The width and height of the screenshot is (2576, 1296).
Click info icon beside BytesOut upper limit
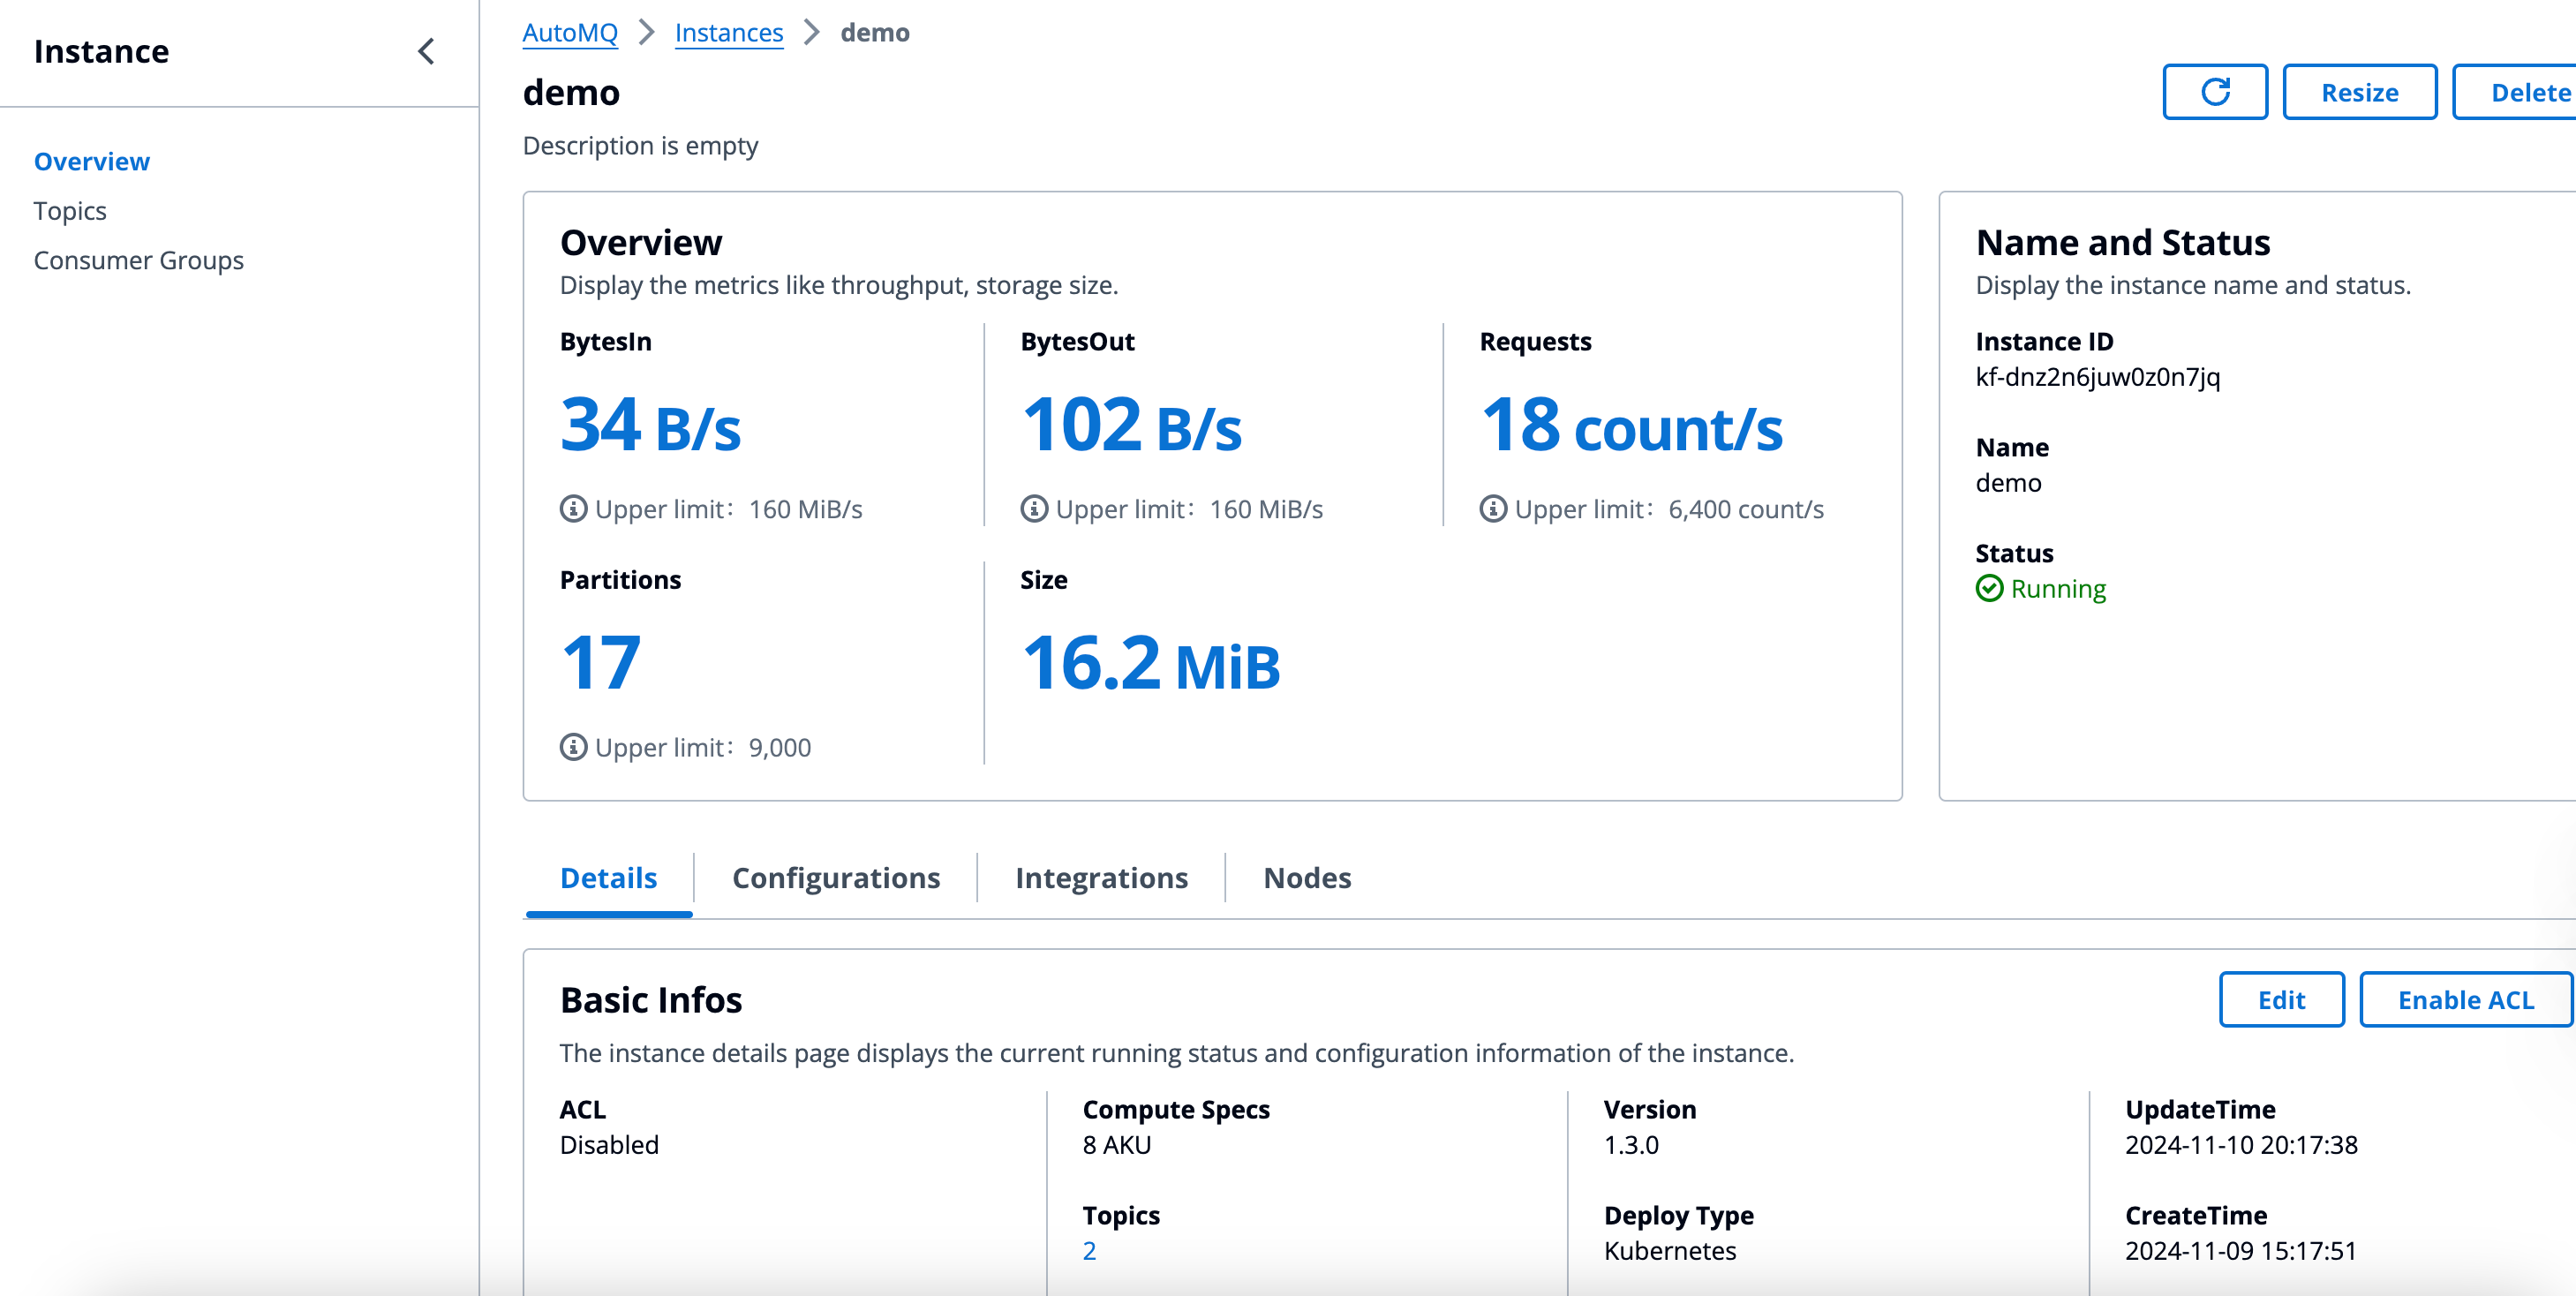pos(1034,509)
